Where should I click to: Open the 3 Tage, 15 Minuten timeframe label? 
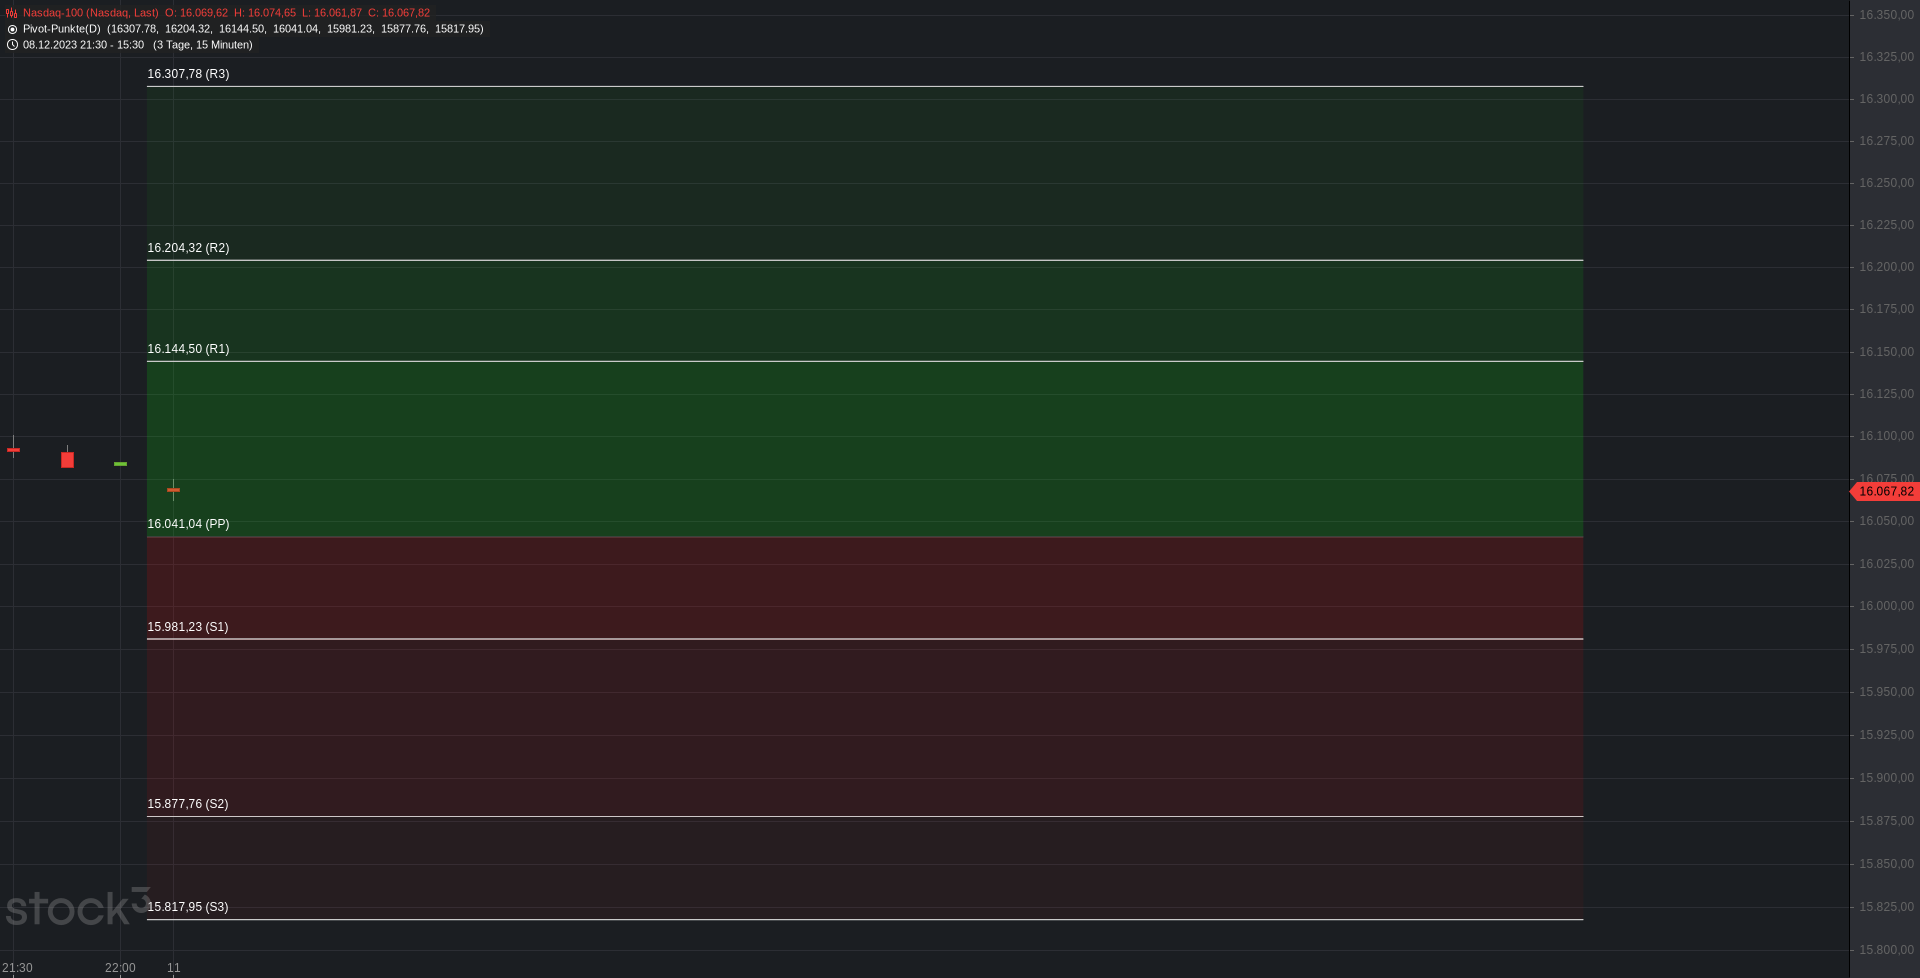(x=203, y=45)
